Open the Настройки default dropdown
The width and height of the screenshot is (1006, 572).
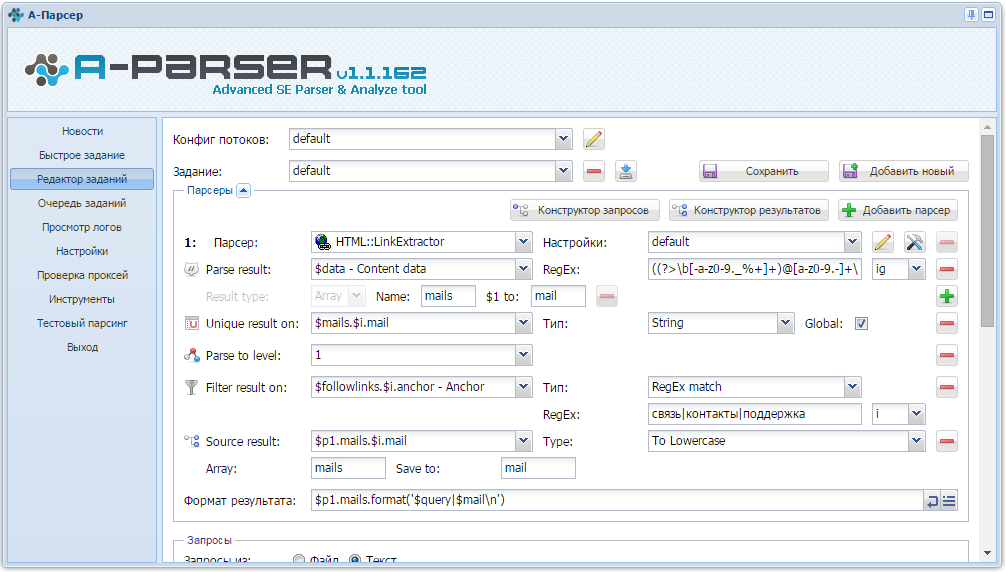click(x=852, y=242)
